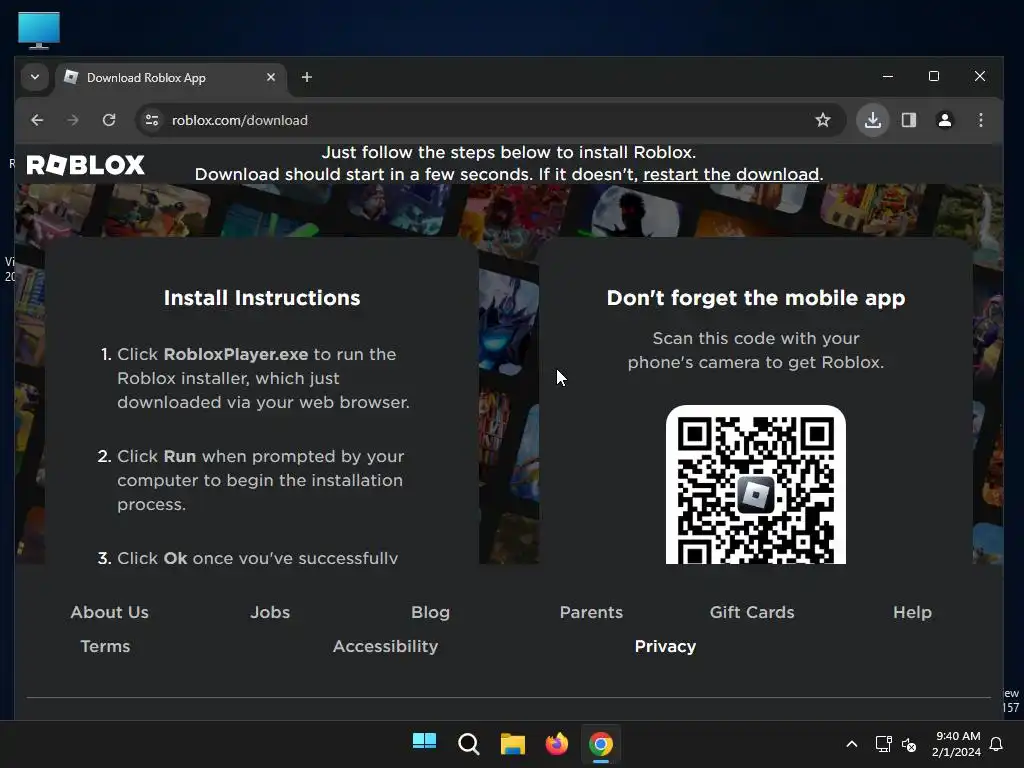This screenshot has height=768, width=1024.
Task: Open the notifications bell icon
Action: (x=996, y=744)
